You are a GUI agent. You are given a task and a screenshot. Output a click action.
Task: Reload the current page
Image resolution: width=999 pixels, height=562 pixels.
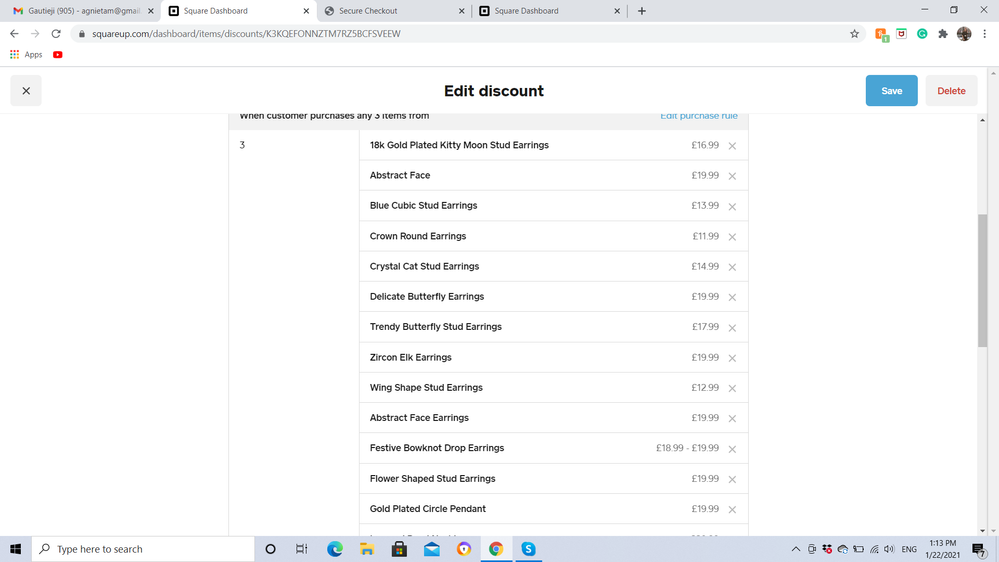click(56, 34)
